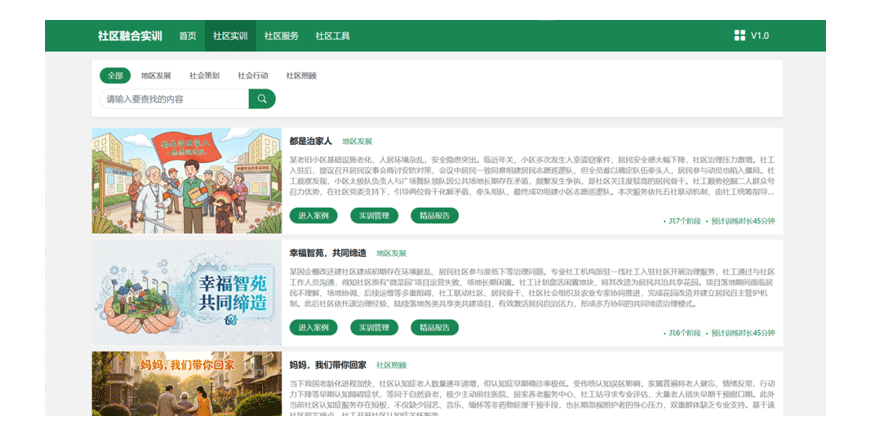
Task: Switch to the 社区服务 nav tab
Action: click(281, 36)
